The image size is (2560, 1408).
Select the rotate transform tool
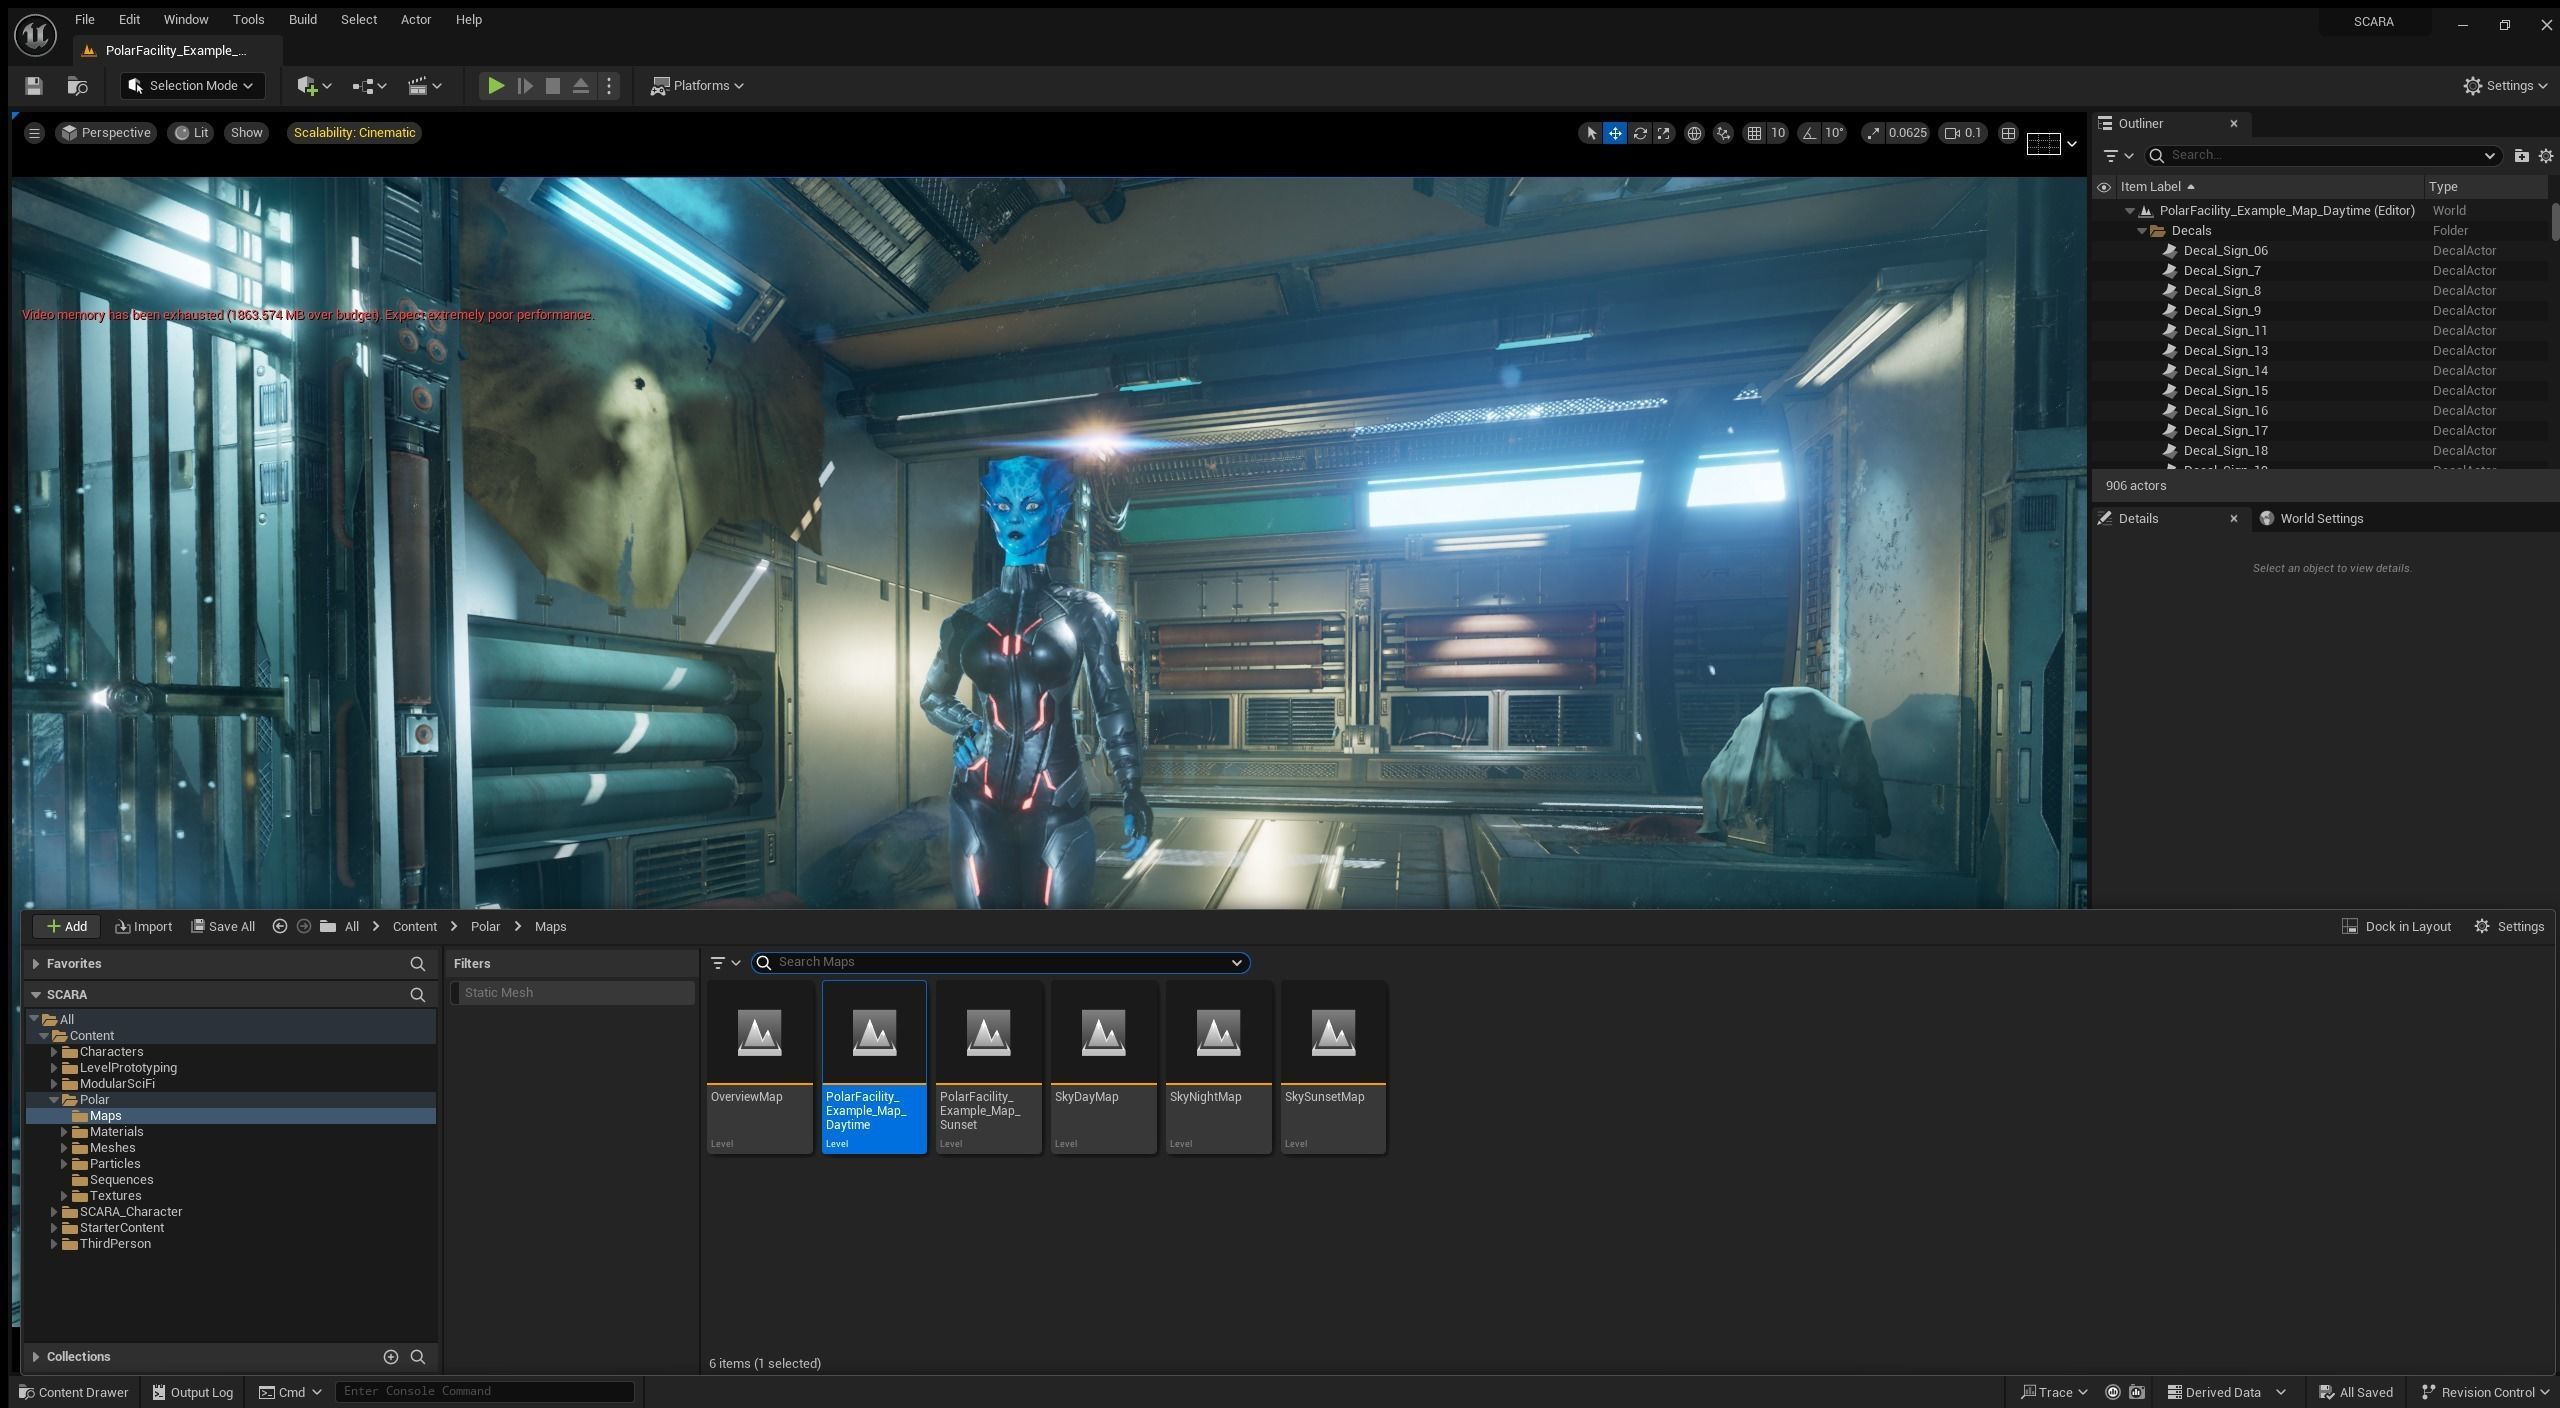[x=1640, y=133]
